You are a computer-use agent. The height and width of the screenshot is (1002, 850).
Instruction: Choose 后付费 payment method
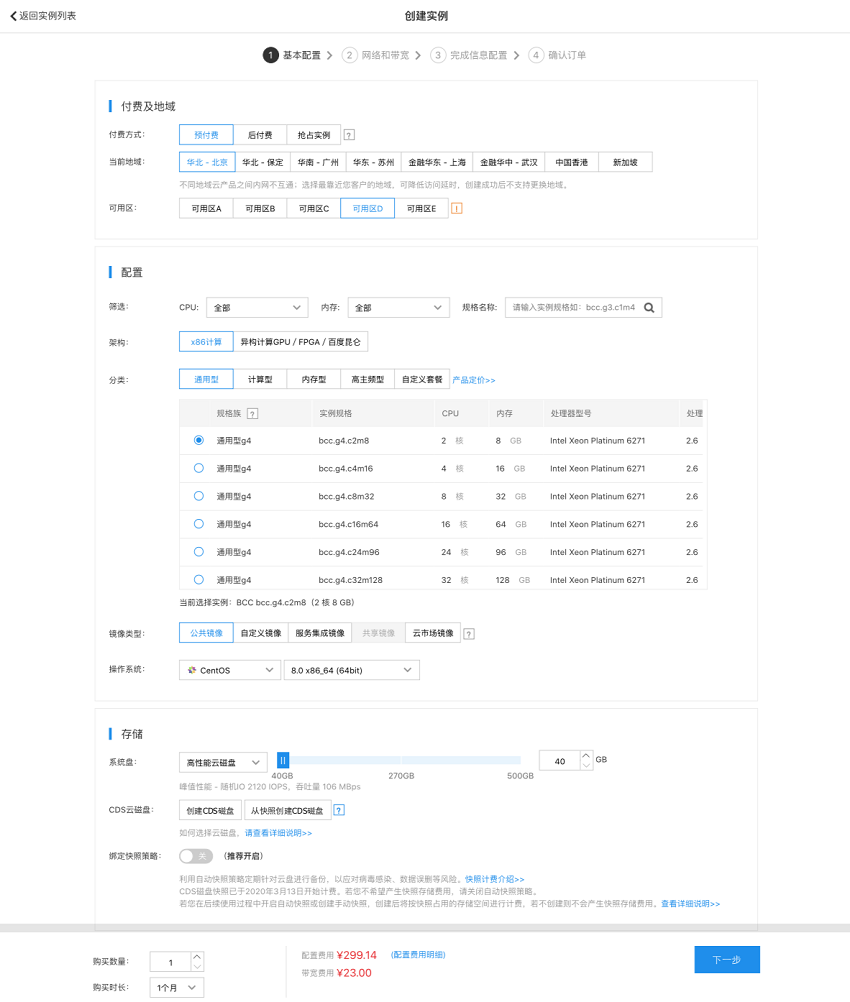point(260,135)
